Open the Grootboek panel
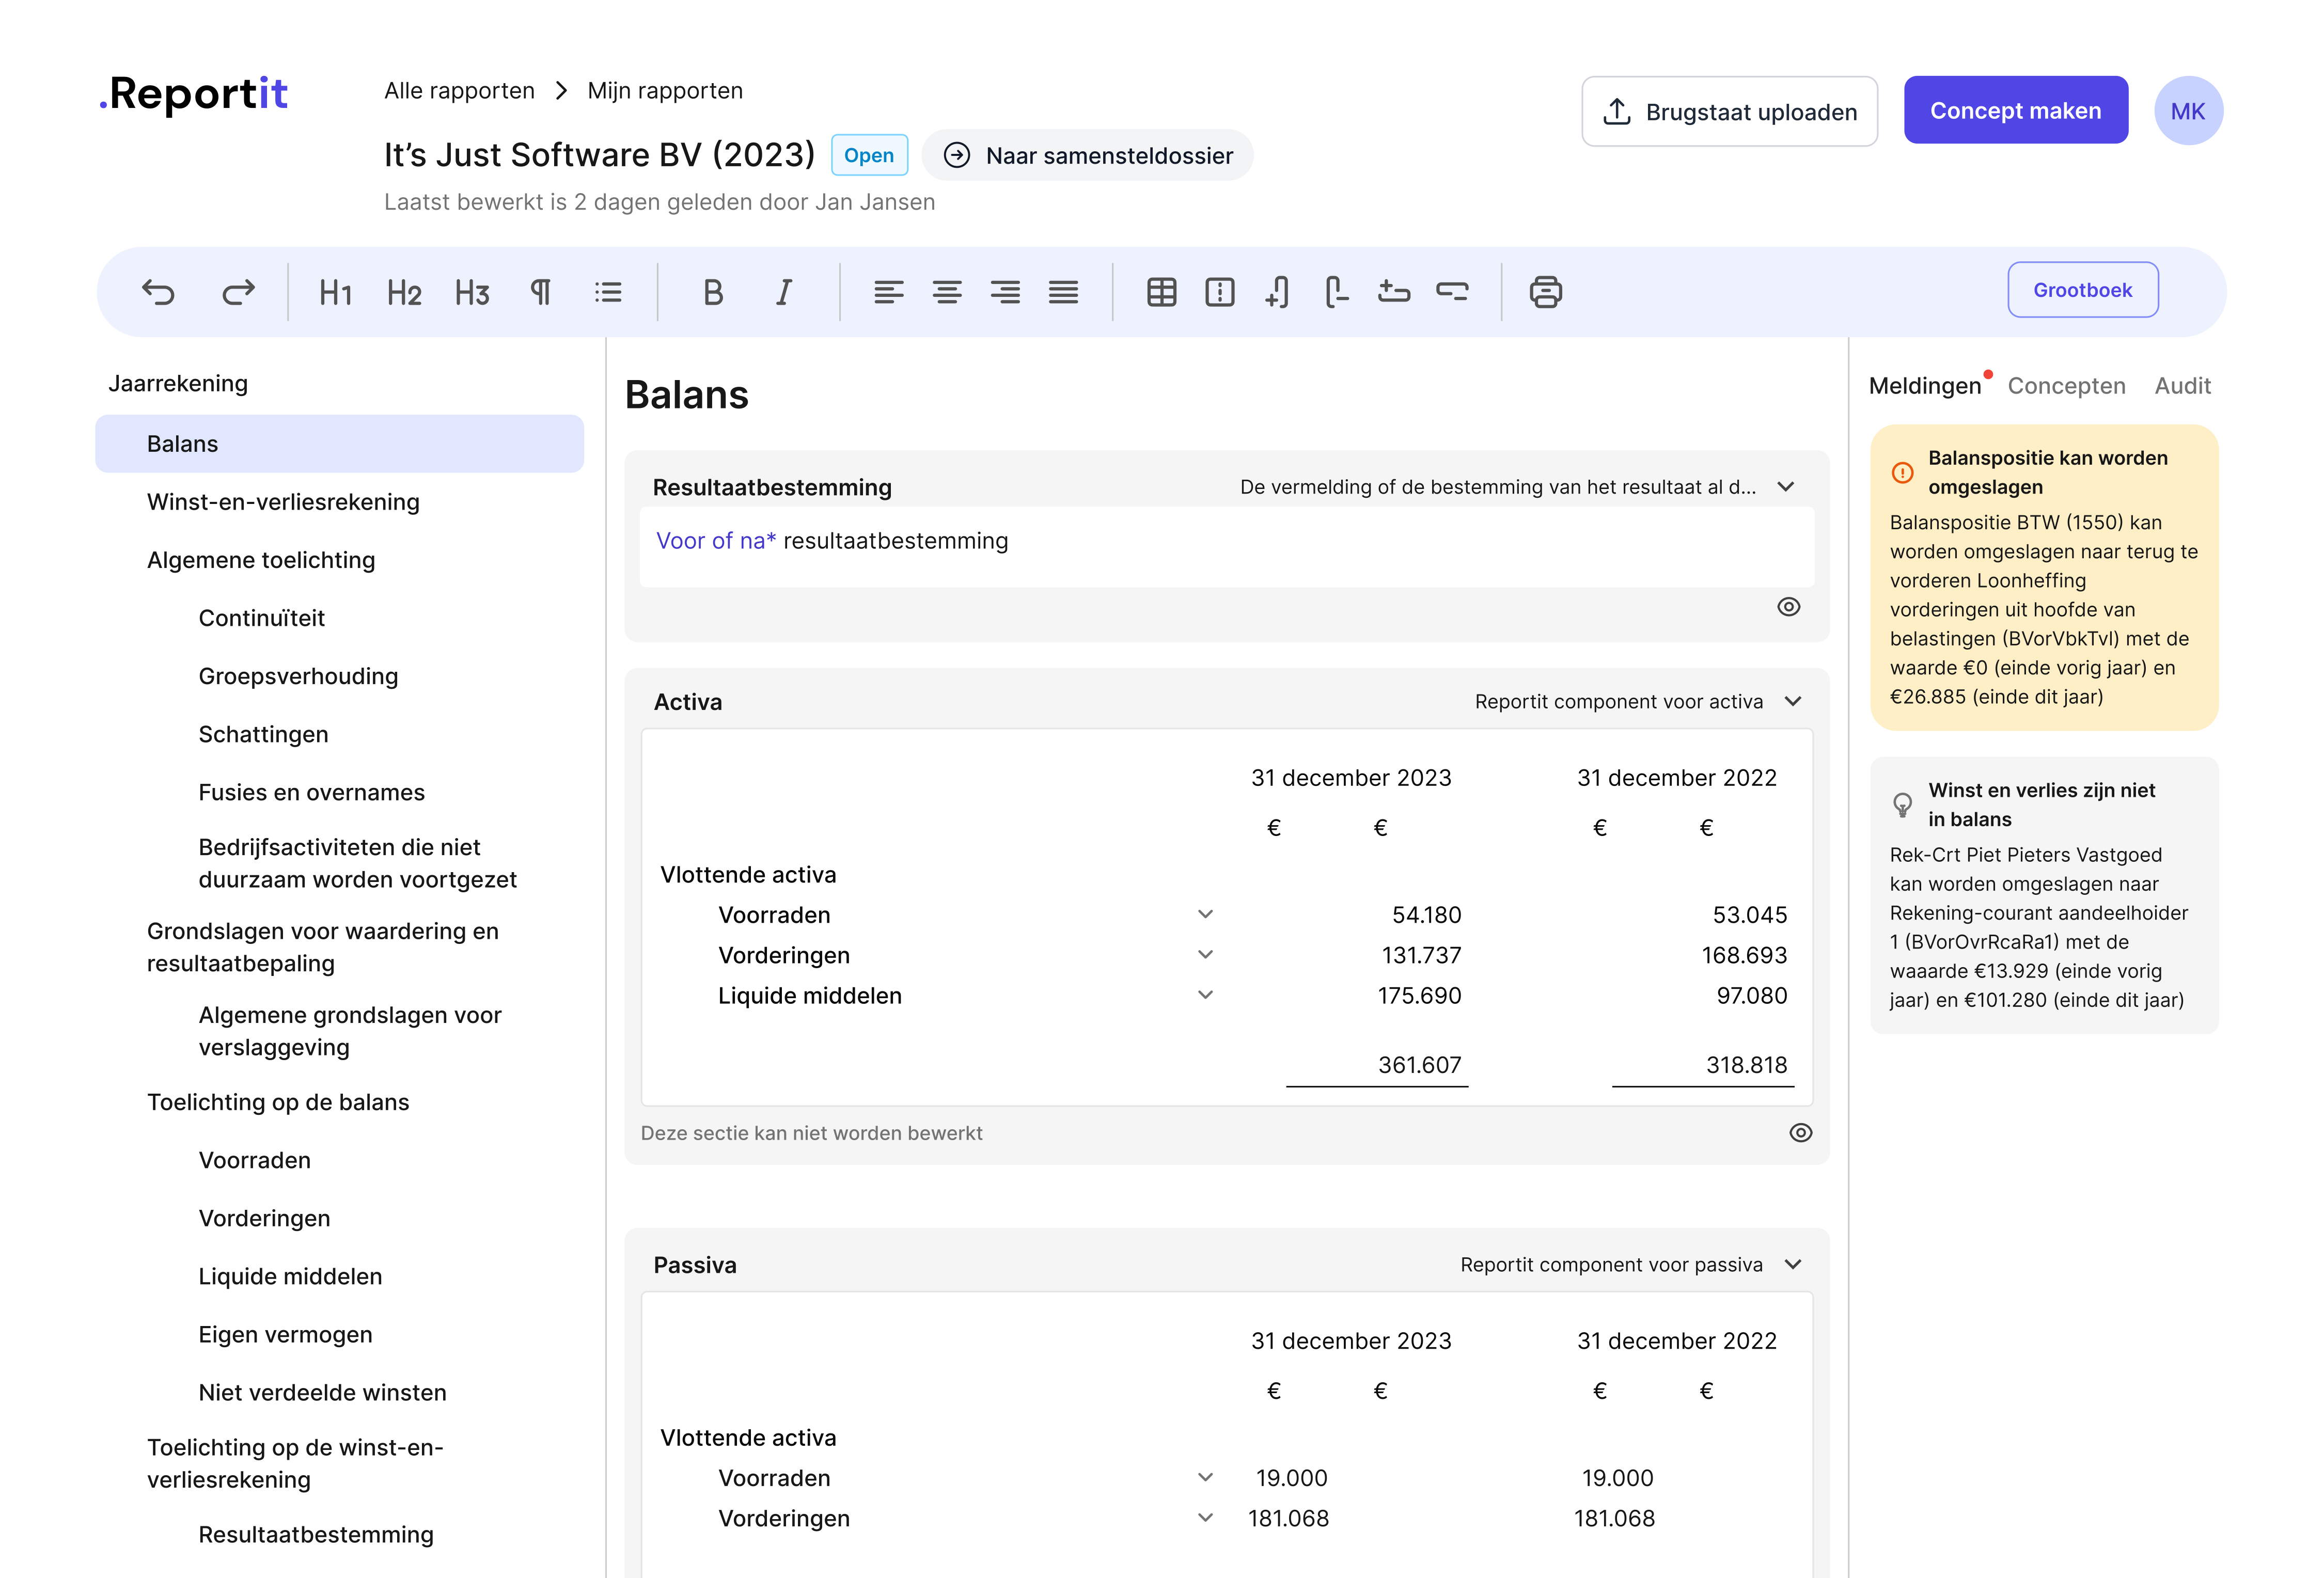 2083,290
